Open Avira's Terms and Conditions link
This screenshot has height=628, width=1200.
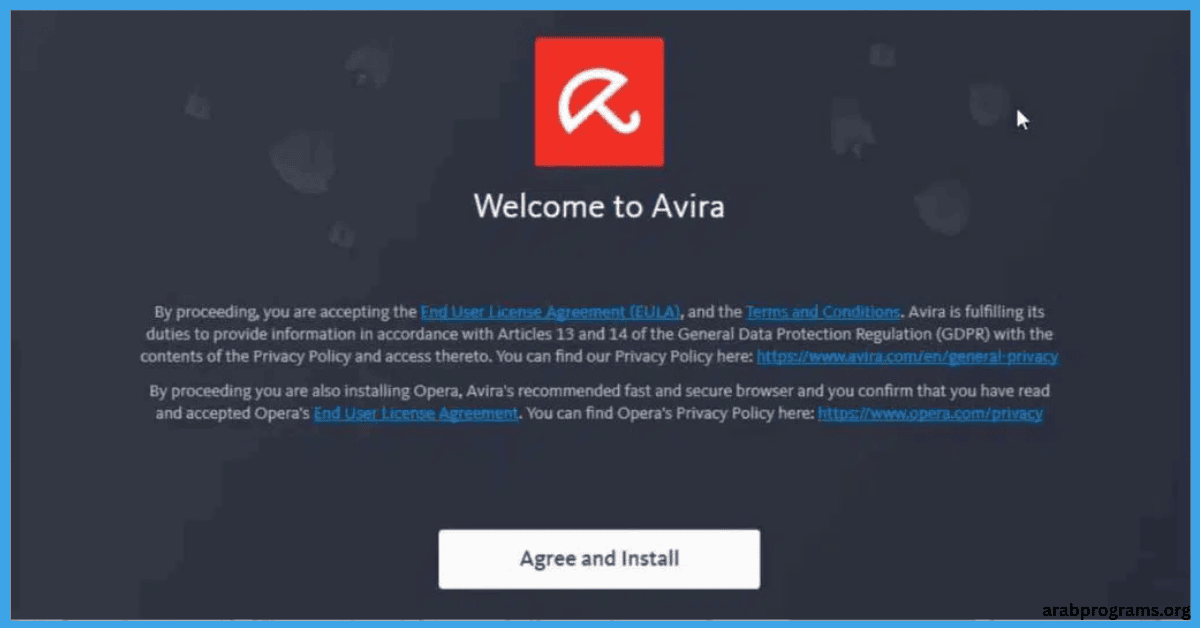pos(824,312)
